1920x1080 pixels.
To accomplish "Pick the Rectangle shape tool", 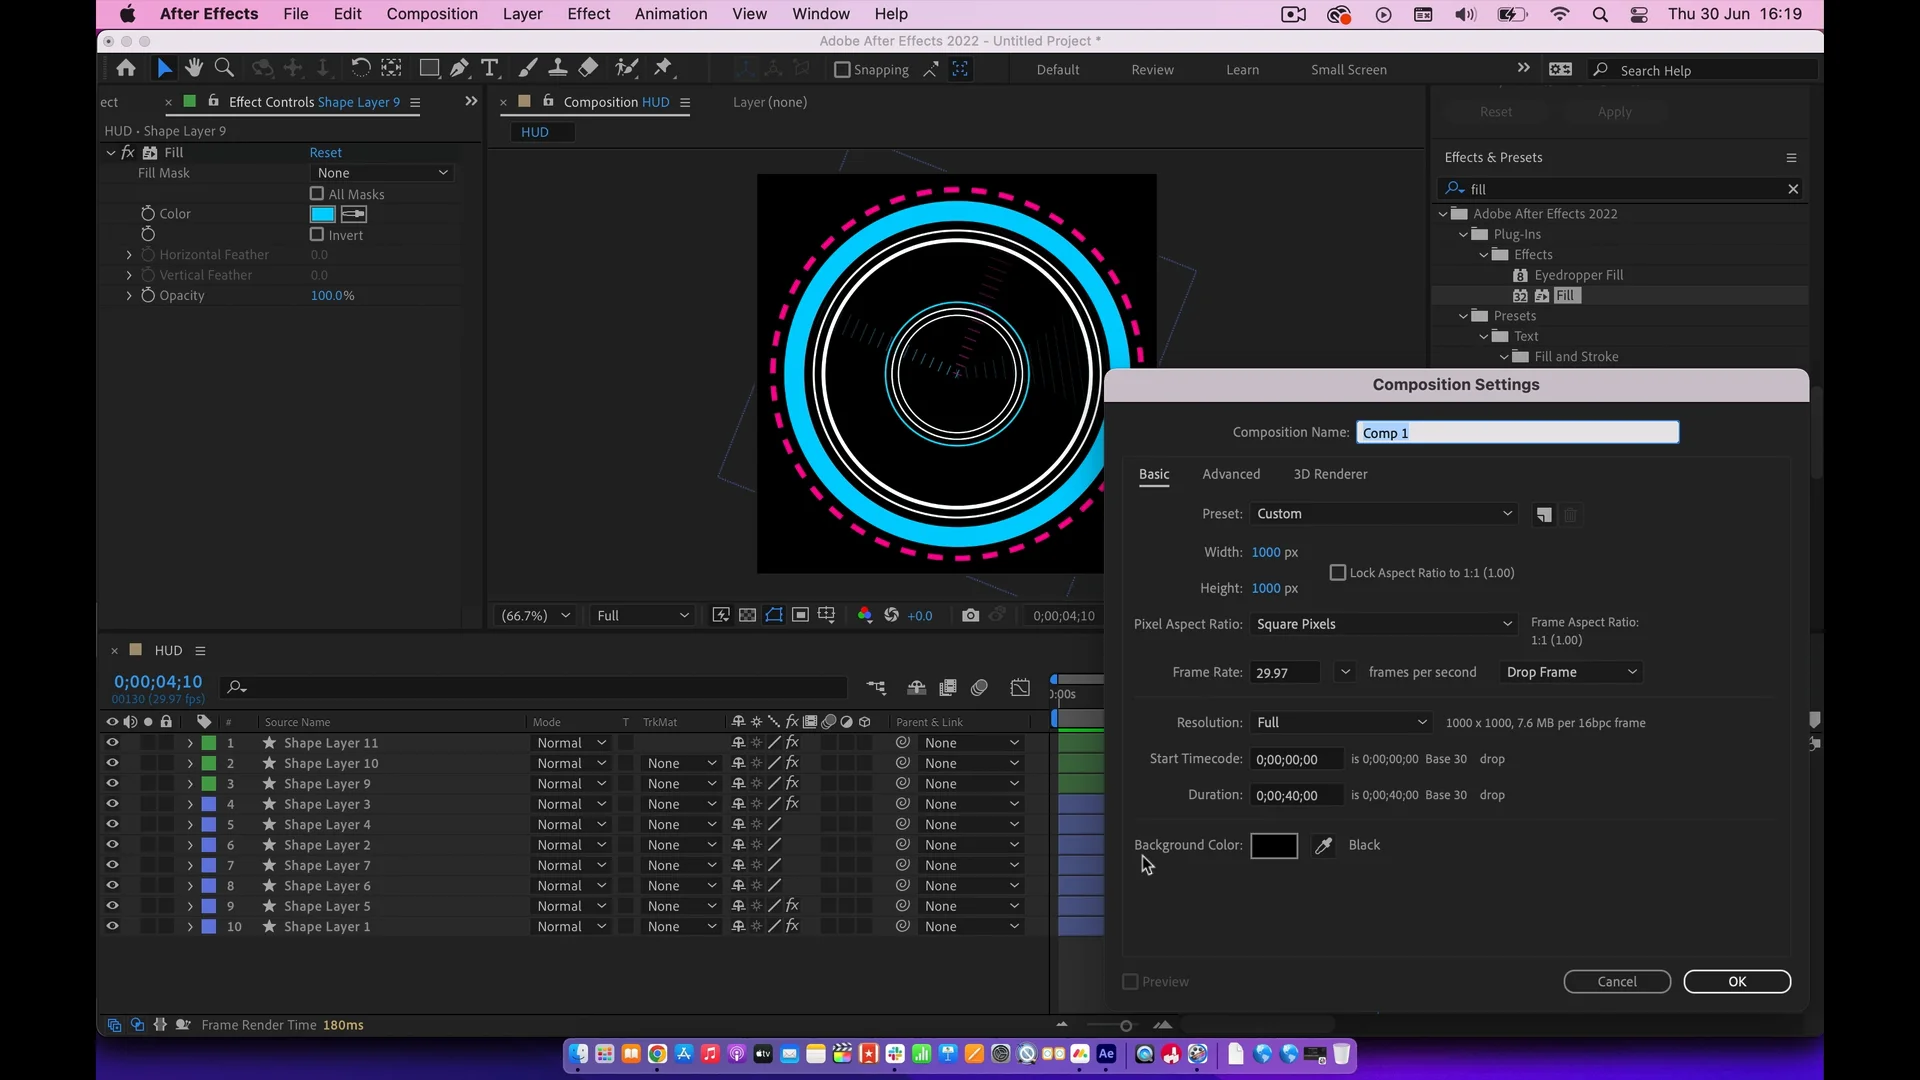I will (429, 68).
